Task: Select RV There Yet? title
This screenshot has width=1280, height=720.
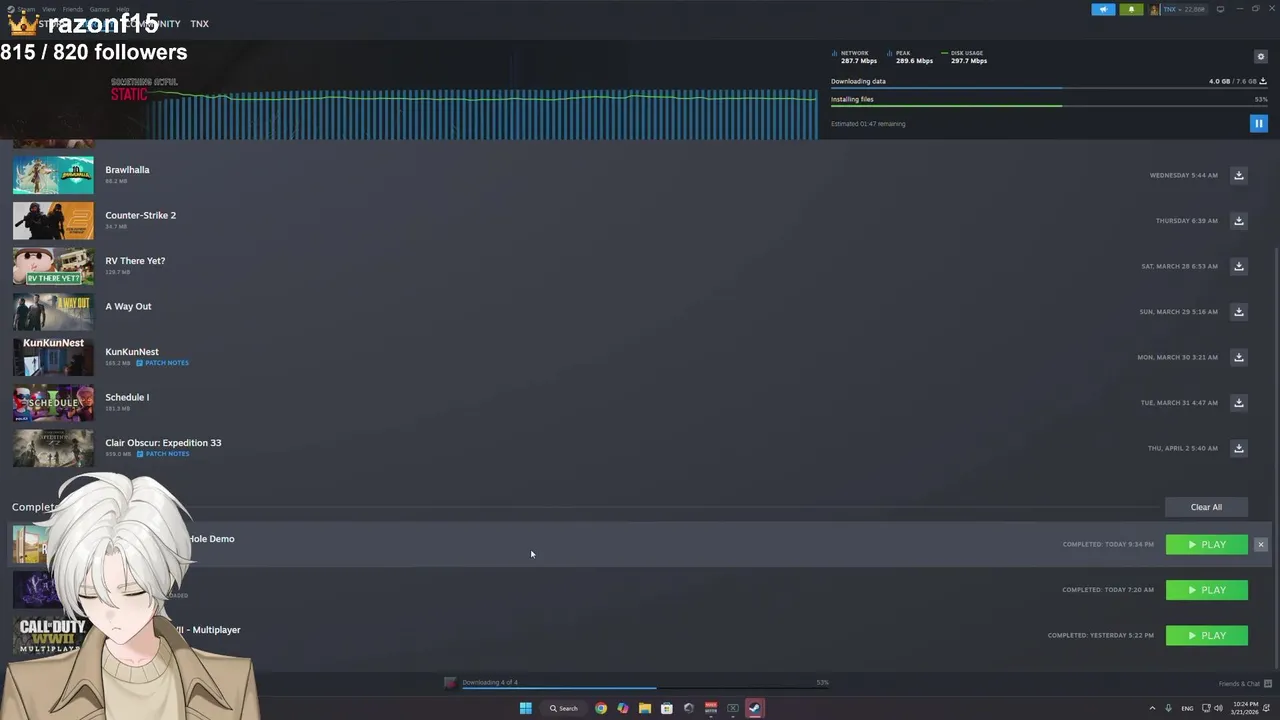Action: (x=135, y=261)
